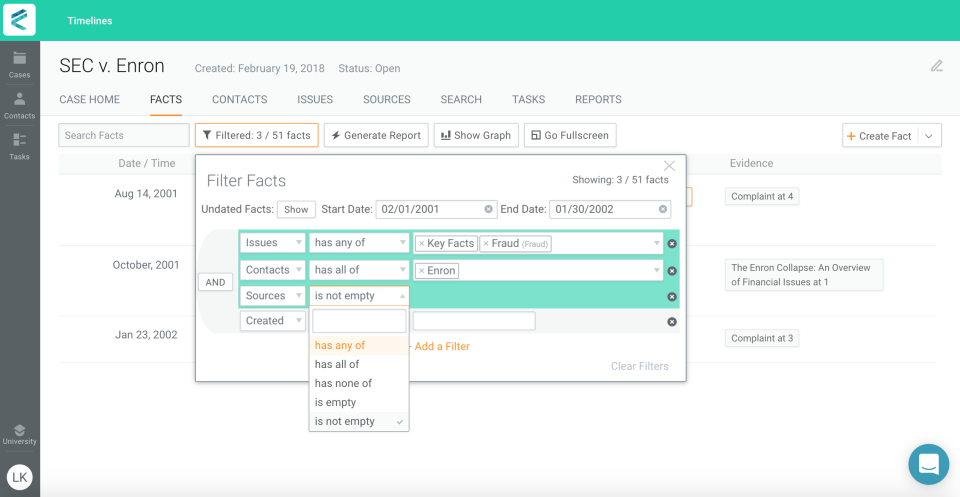Screen dimensions: 960x497
Task: Remove the Sources filter row
Action: tap(672, 296)
